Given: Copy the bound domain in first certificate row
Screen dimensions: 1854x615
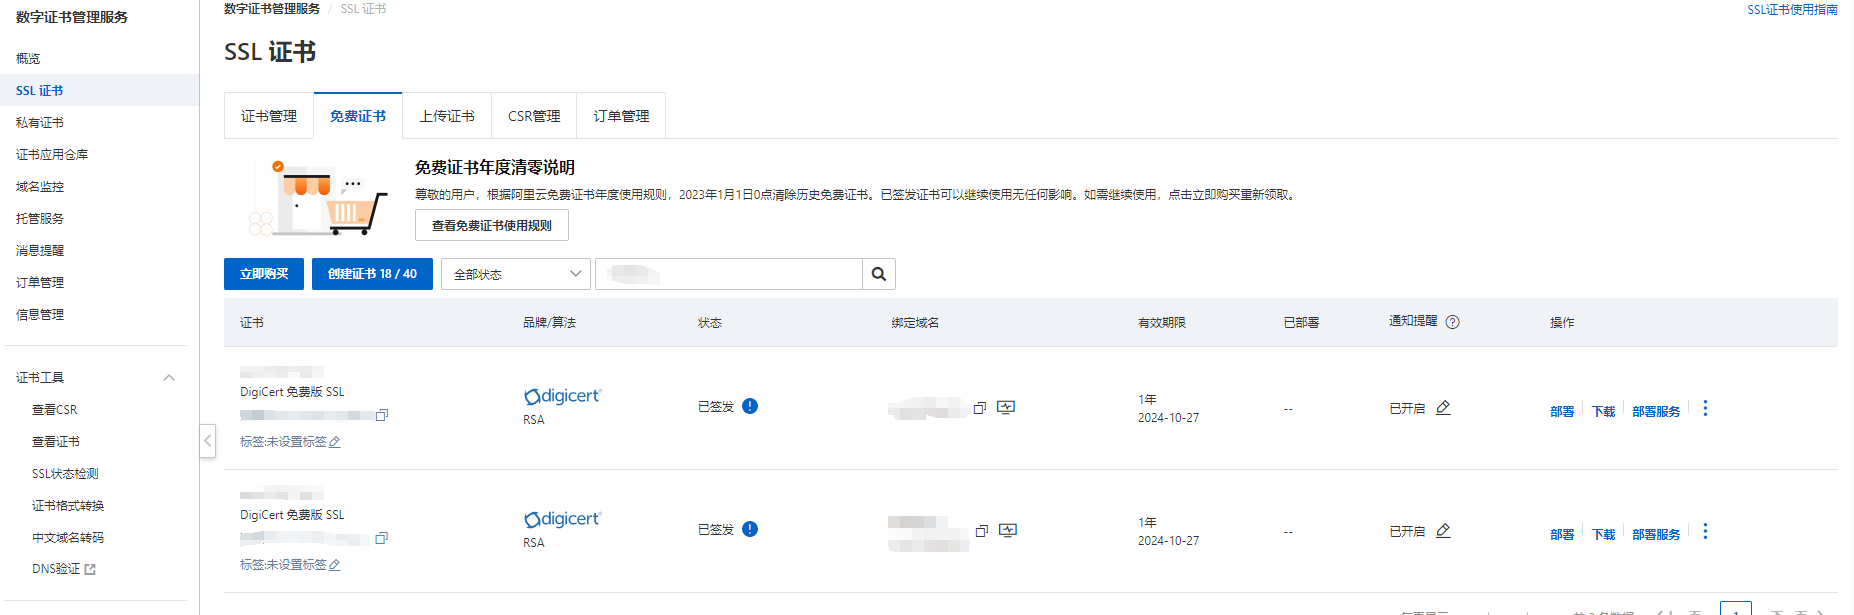Looking at the screenshot, I should pos(980,408).
